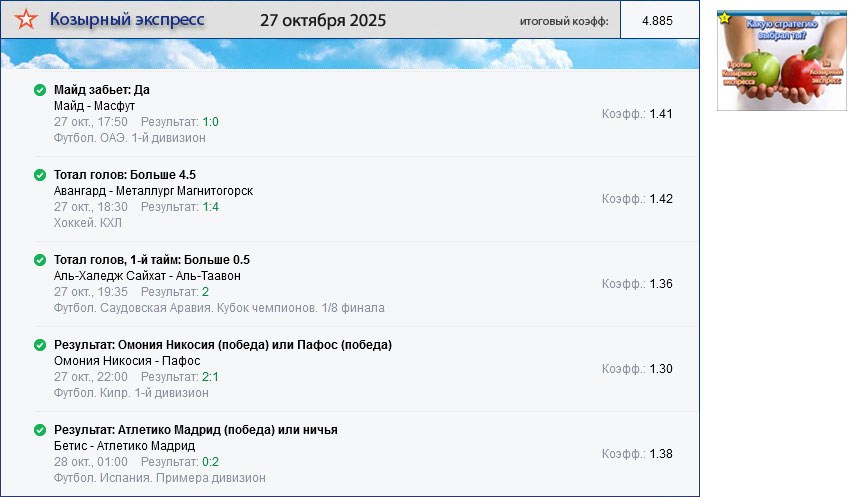Screen dimensions: 864x497
Task: Click the red star logo icon
Action: click(29, 20)
